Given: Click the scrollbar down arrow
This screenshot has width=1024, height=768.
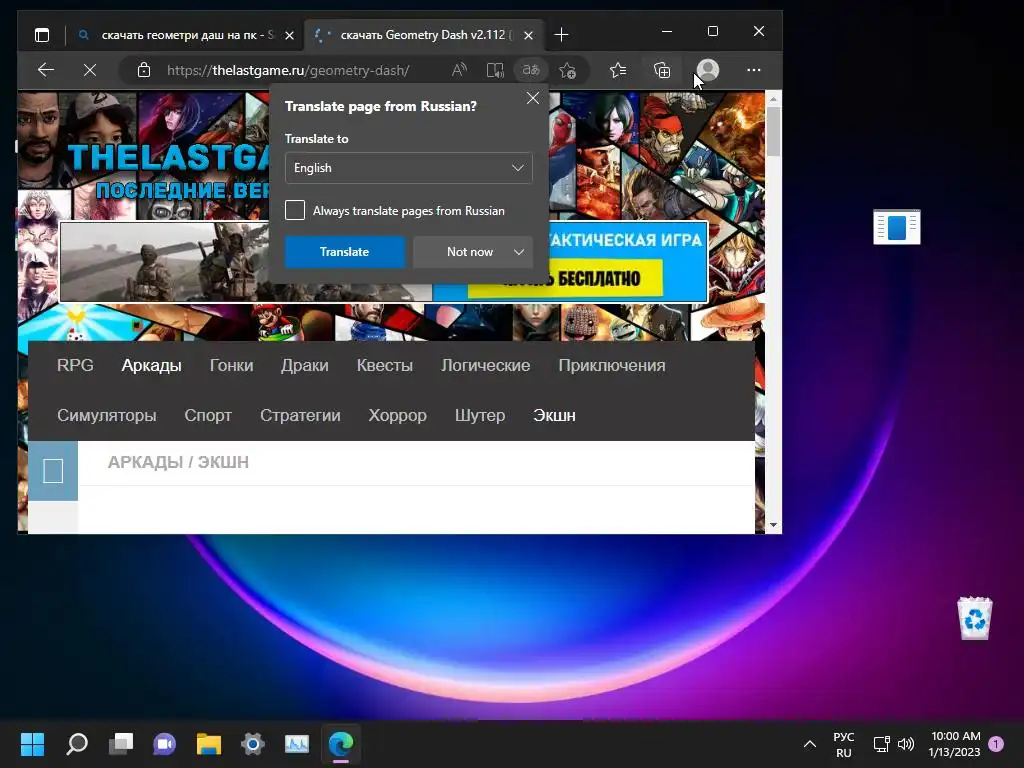Looking at the screenshot, I should click(x=774, y=525).
